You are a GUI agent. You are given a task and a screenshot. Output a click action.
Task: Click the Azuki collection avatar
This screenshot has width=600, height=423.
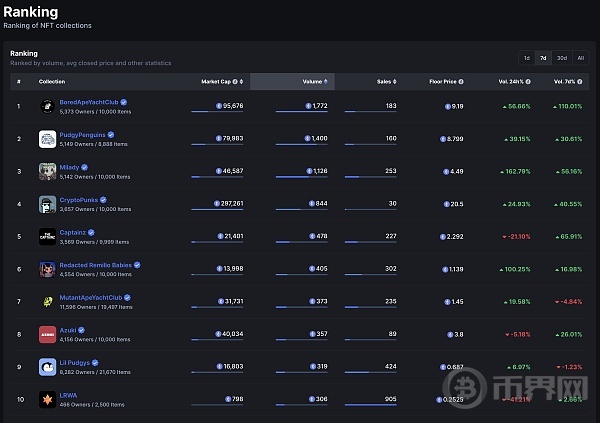[47, 334]
